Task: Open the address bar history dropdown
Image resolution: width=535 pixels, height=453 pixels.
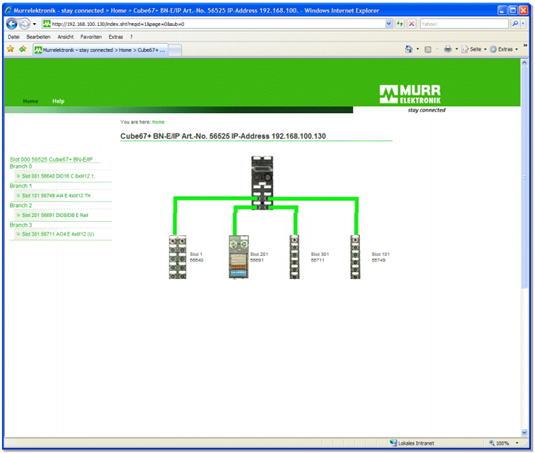Action: (388, 24)
